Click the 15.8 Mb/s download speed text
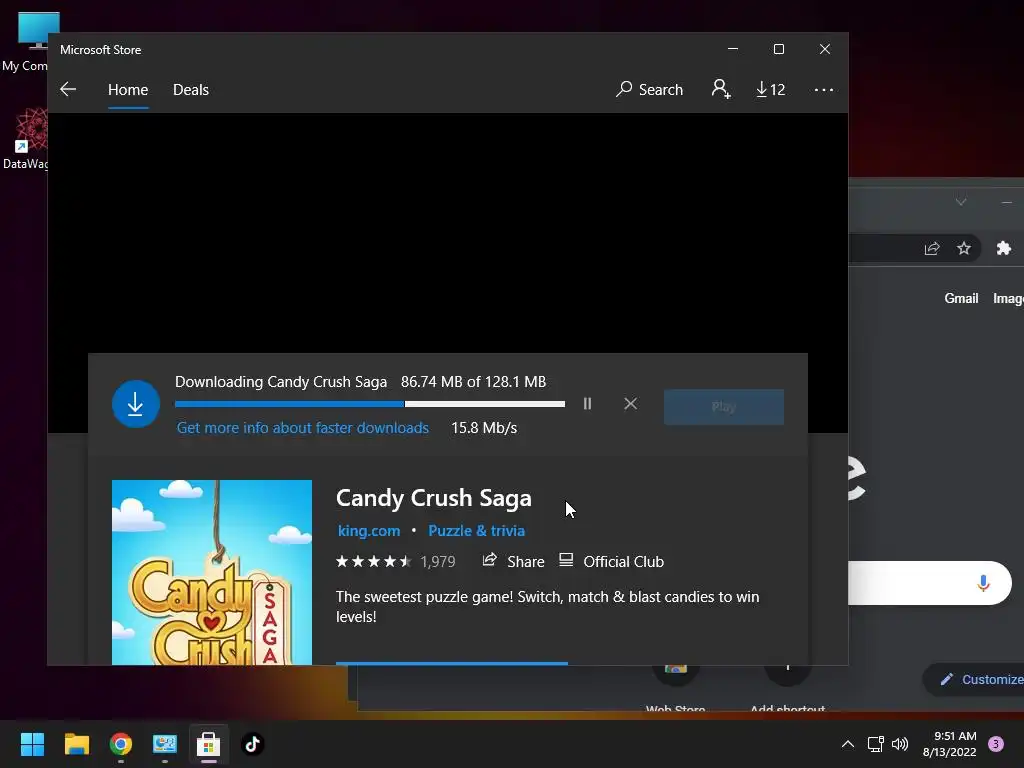This screenshot has width=1024, height=768. point(484,428)
